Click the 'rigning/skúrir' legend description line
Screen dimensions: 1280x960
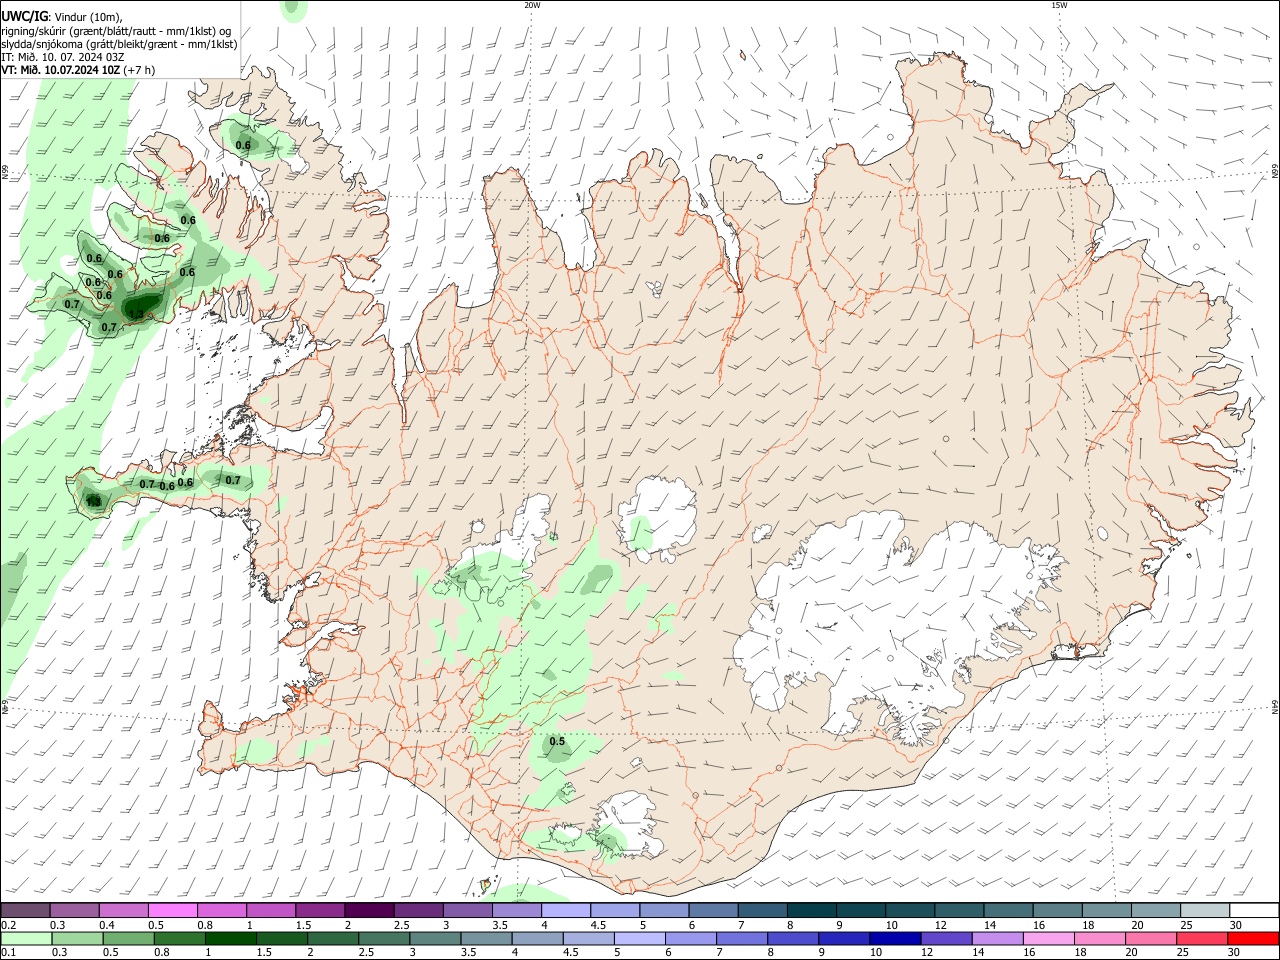click(x=116, y=31)
